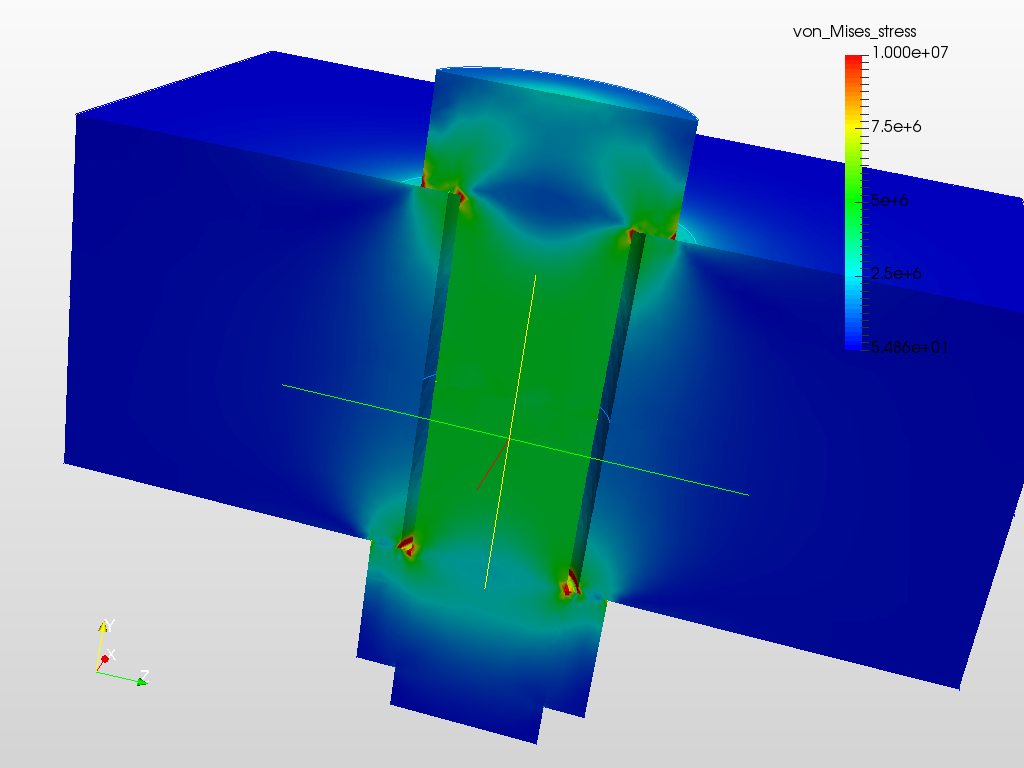
Task: Click the von_Mises_stress legend title
Action: coord(854,31)
